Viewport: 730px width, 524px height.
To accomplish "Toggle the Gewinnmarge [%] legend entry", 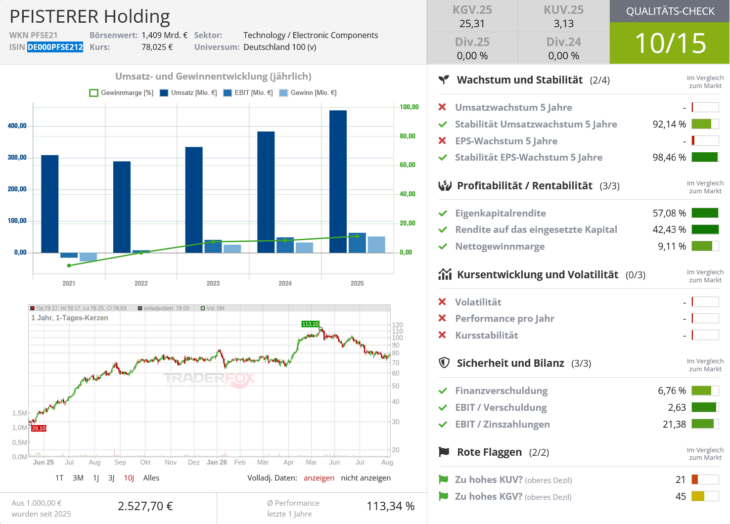I will point(121,93).
